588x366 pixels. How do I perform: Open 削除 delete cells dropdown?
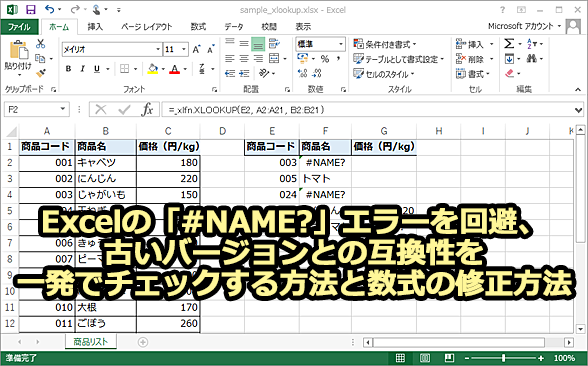click(x=474, y=59)
